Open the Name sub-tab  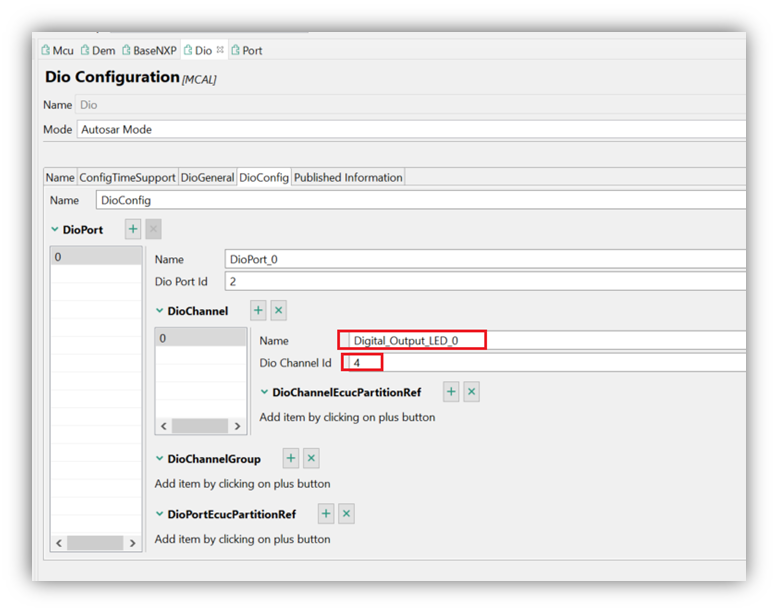point(60,178)
